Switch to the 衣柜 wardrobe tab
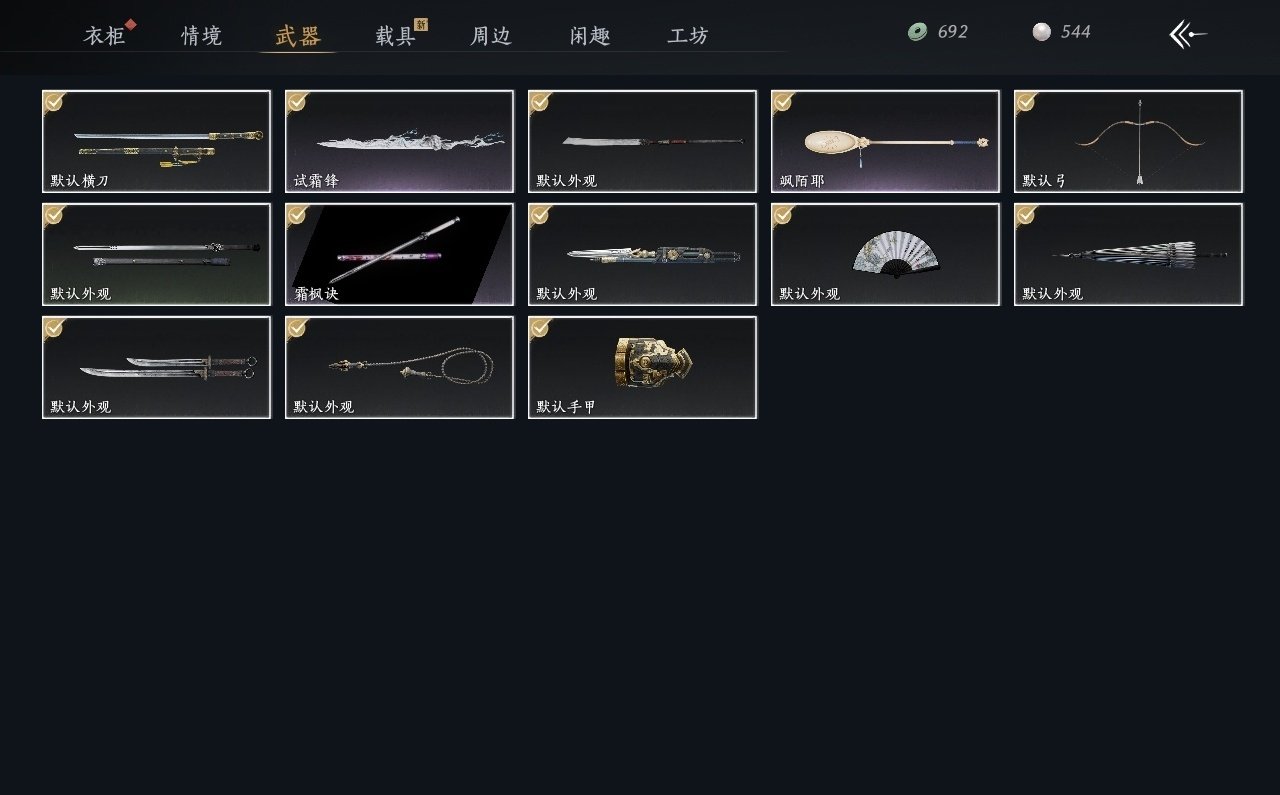The width and height of the screenshot is (1280, 795). click(x=105, y=36)
